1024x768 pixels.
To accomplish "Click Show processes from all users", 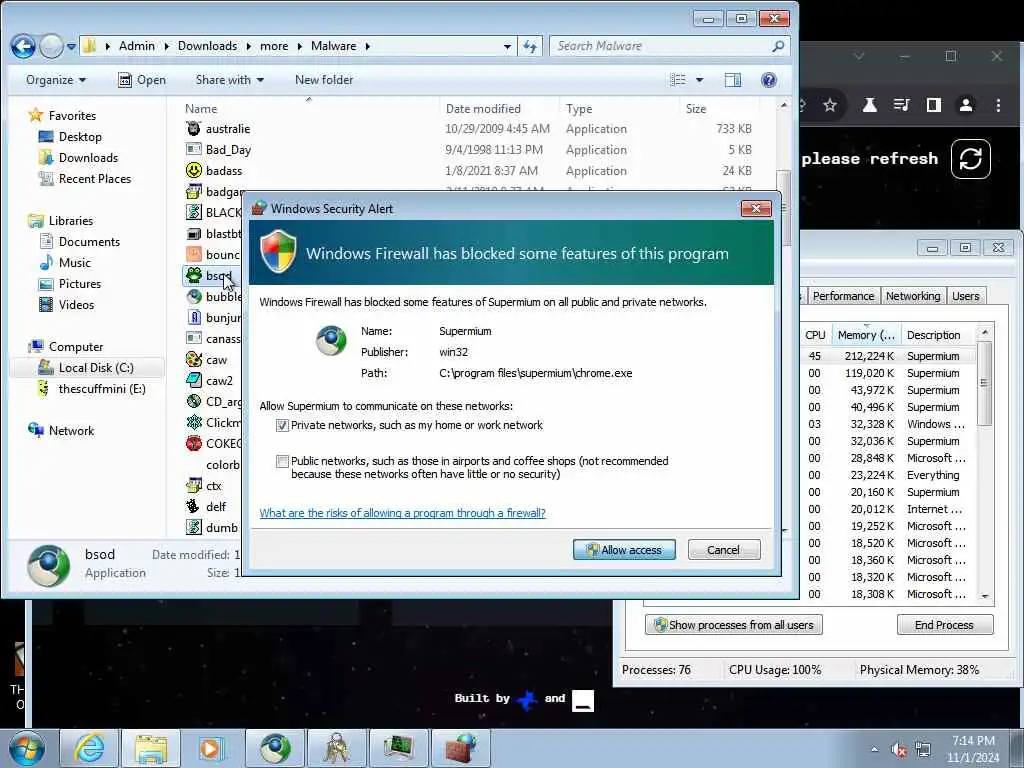I will (733, 625).
